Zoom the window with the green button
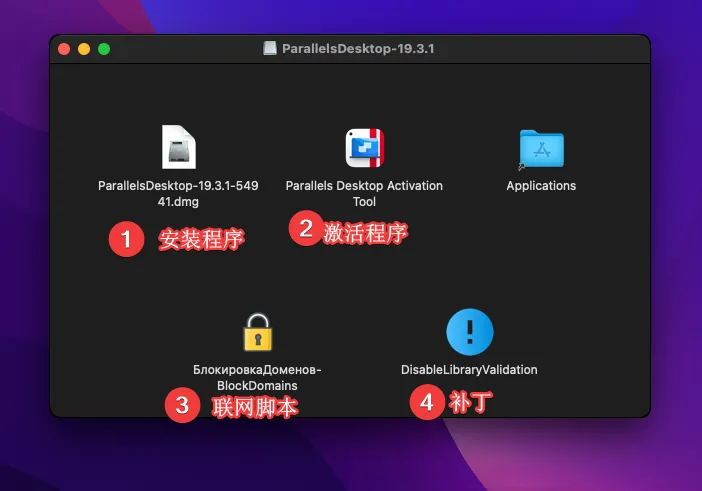 click(x=103, y=48)
